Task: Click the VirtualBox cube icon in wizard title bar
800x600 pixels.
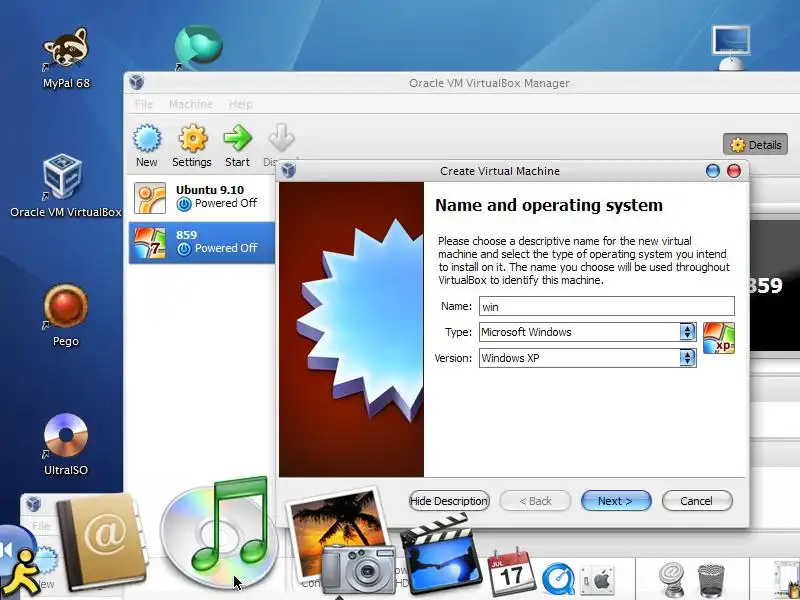Action: [288, 170]
